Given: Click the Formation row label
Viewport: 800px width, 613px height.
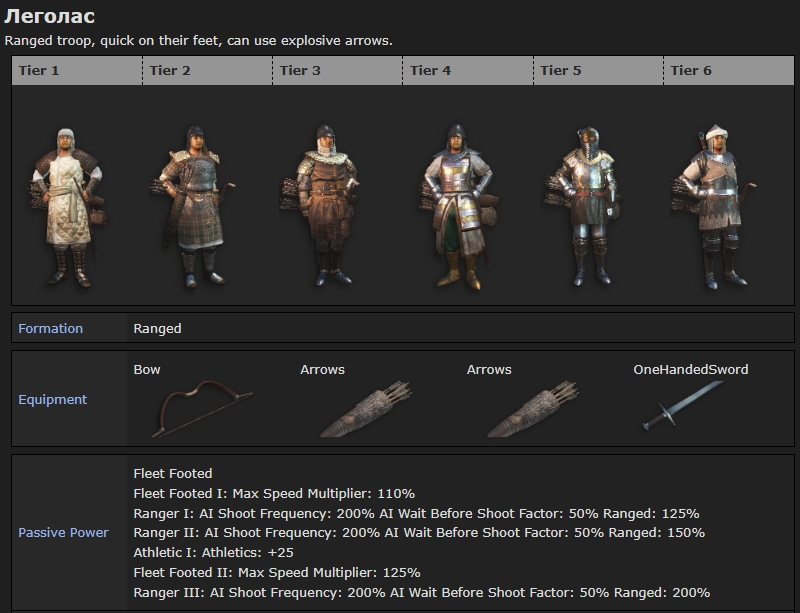Looking at the screenshot, I should (x=50, y=328).
